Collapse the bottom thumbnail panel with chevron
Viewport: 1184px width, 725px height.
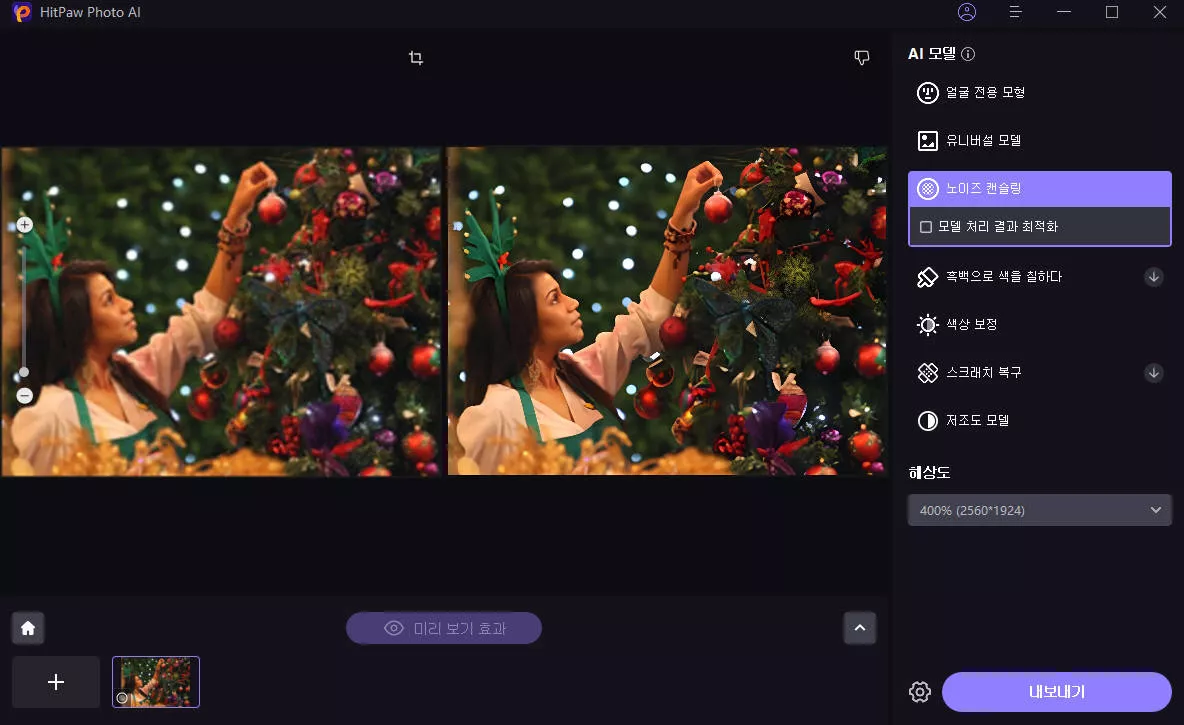(x=860, y=628)
